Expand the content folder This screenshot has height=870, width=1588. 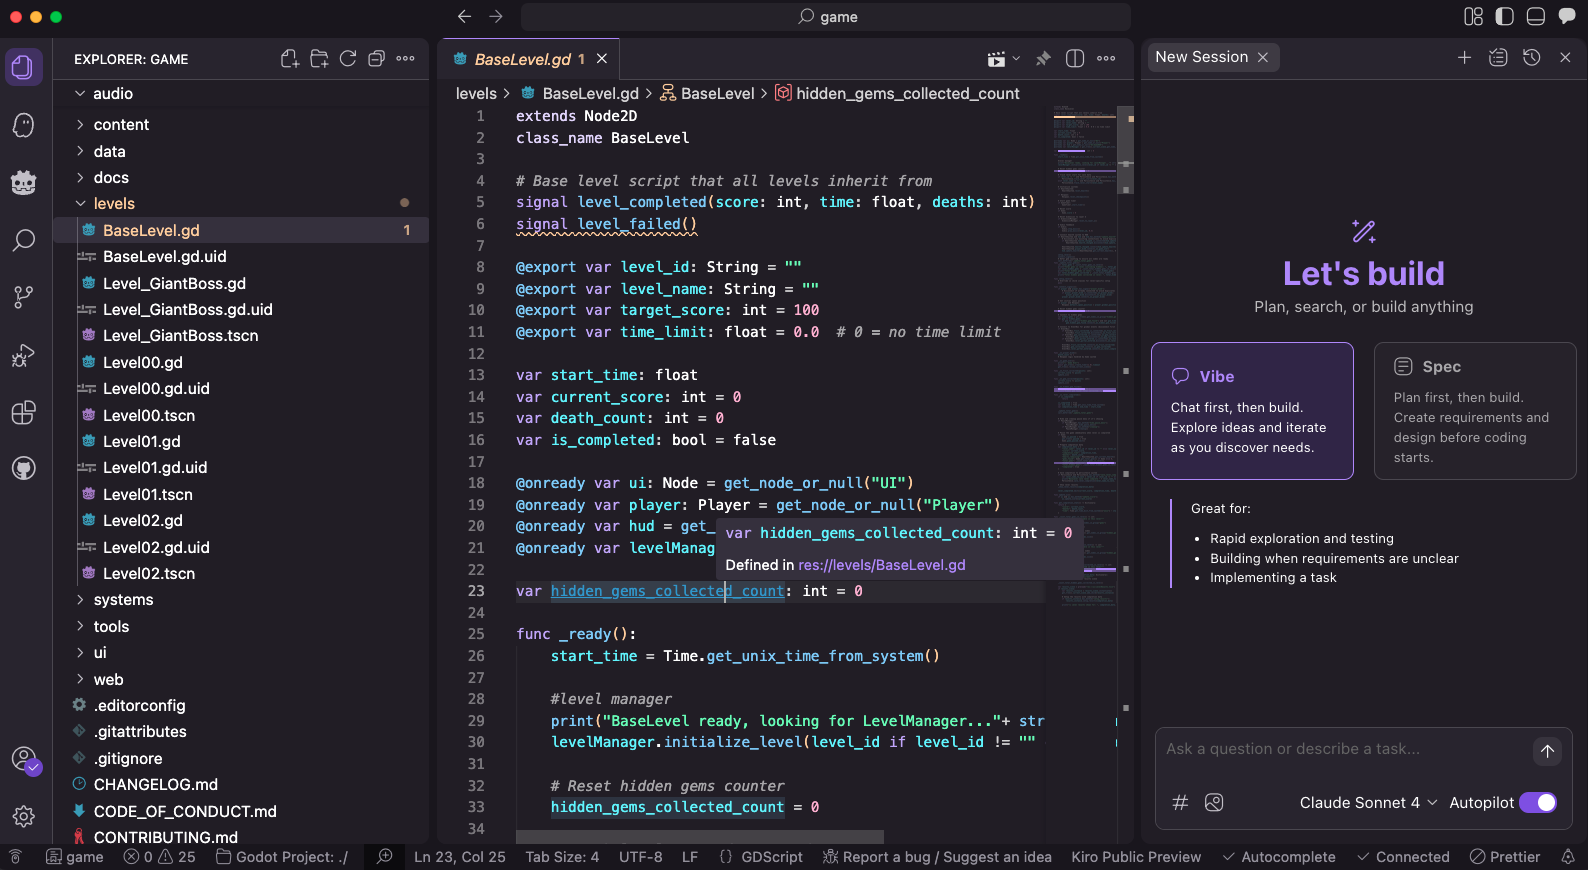point(240,124)
